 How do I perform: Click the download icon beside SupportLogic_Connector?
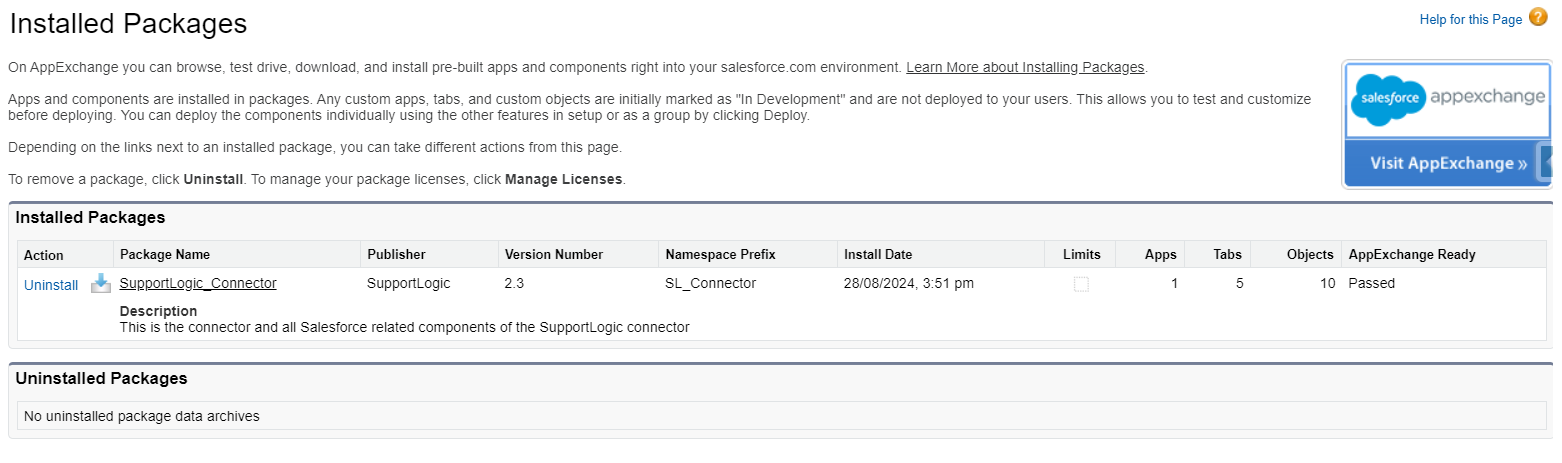pyautogui.click(x=101, y=284)
